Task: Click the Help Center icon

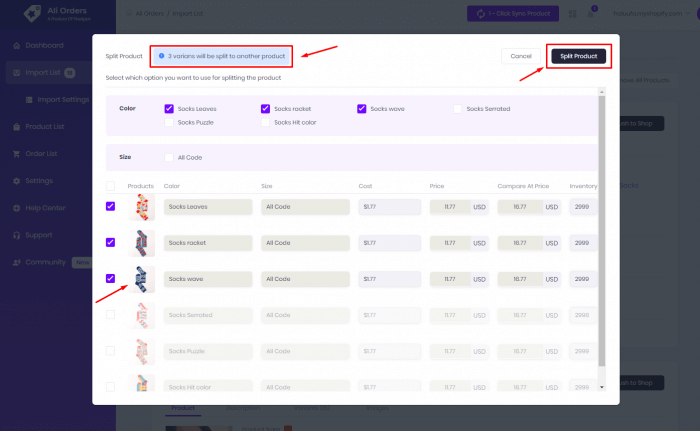Action: tap(17, 208)
